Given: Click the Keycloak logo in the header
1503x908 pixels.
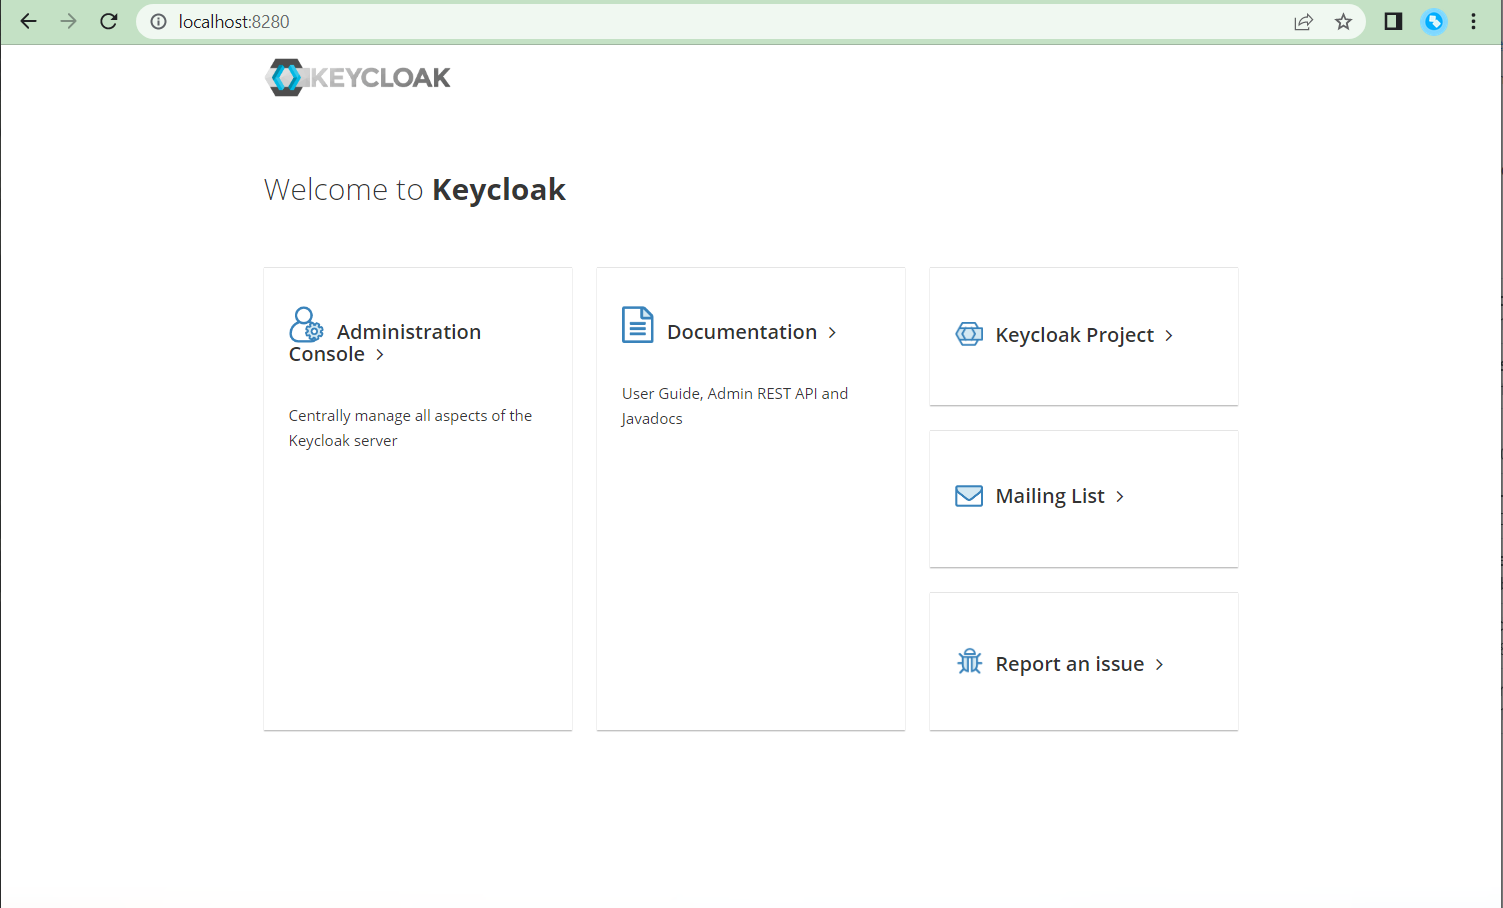Looking at the screenshot, I should [x=358, y=78].
